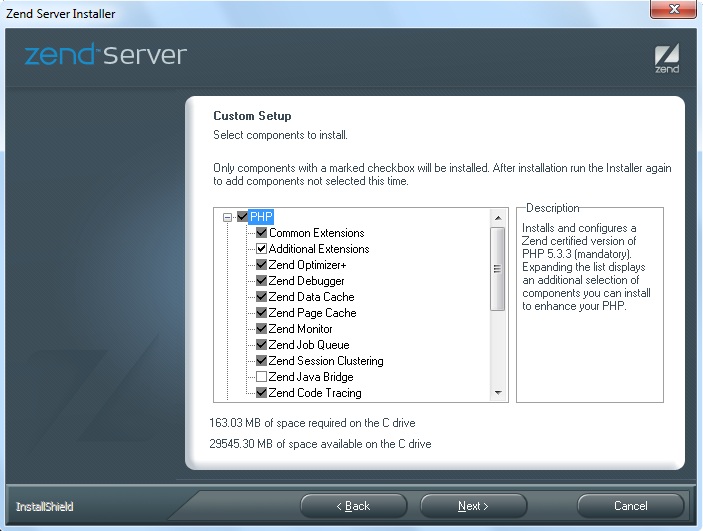Image resolution: width=703 pixels, height=531 pixels.
Task: Enable the Zend Java Bridge checkbox
Action: pyautogui.click(x=261, y=377)
